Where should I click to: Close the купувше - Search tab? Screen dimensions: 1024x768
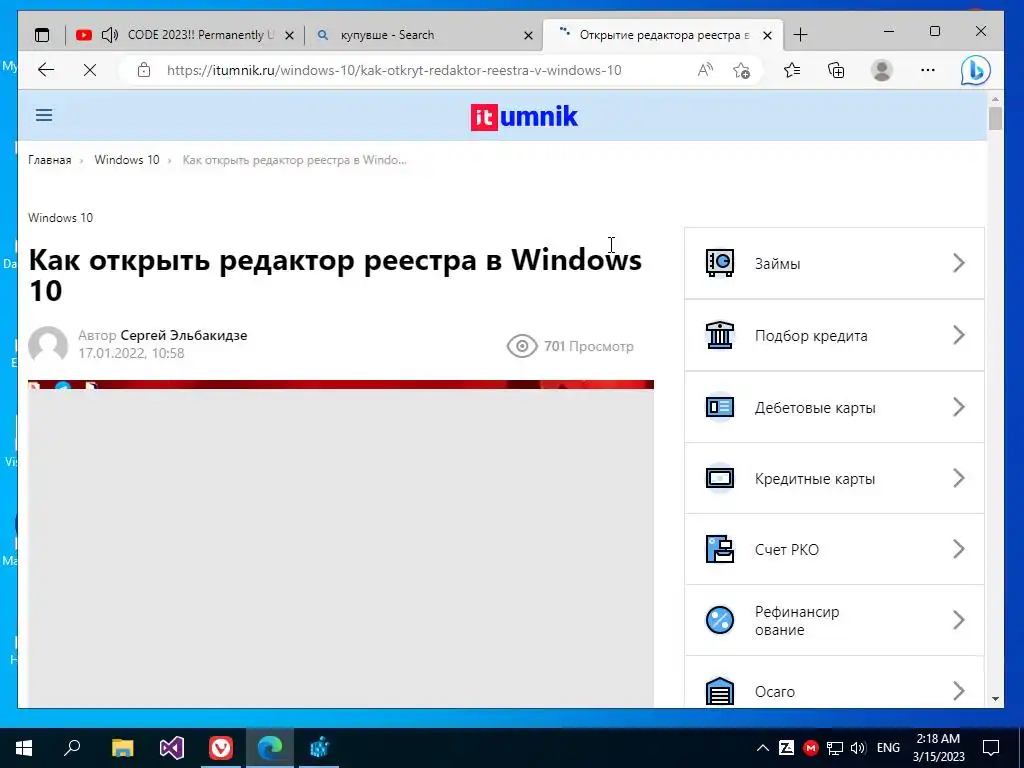click(x=528, y=35)
